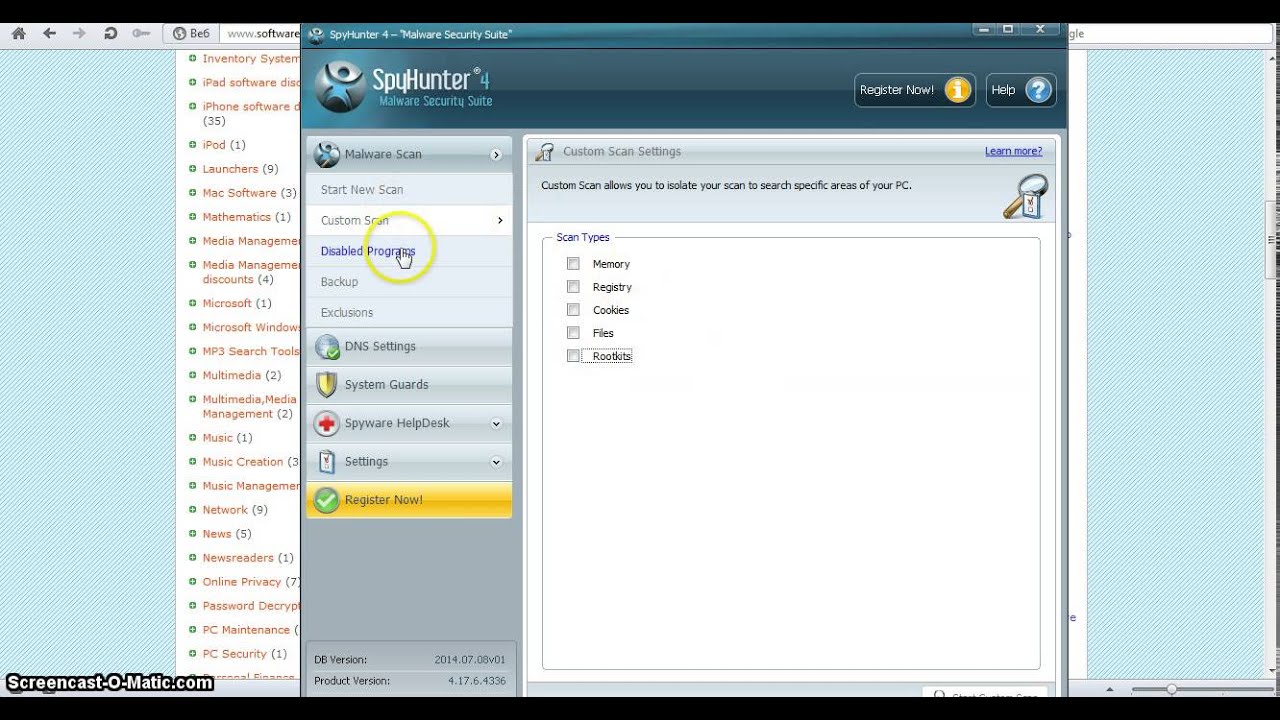This screenshot has width=1280, height=720.
Task: Open Launchers category link in browser
Action: coord(230,169)
